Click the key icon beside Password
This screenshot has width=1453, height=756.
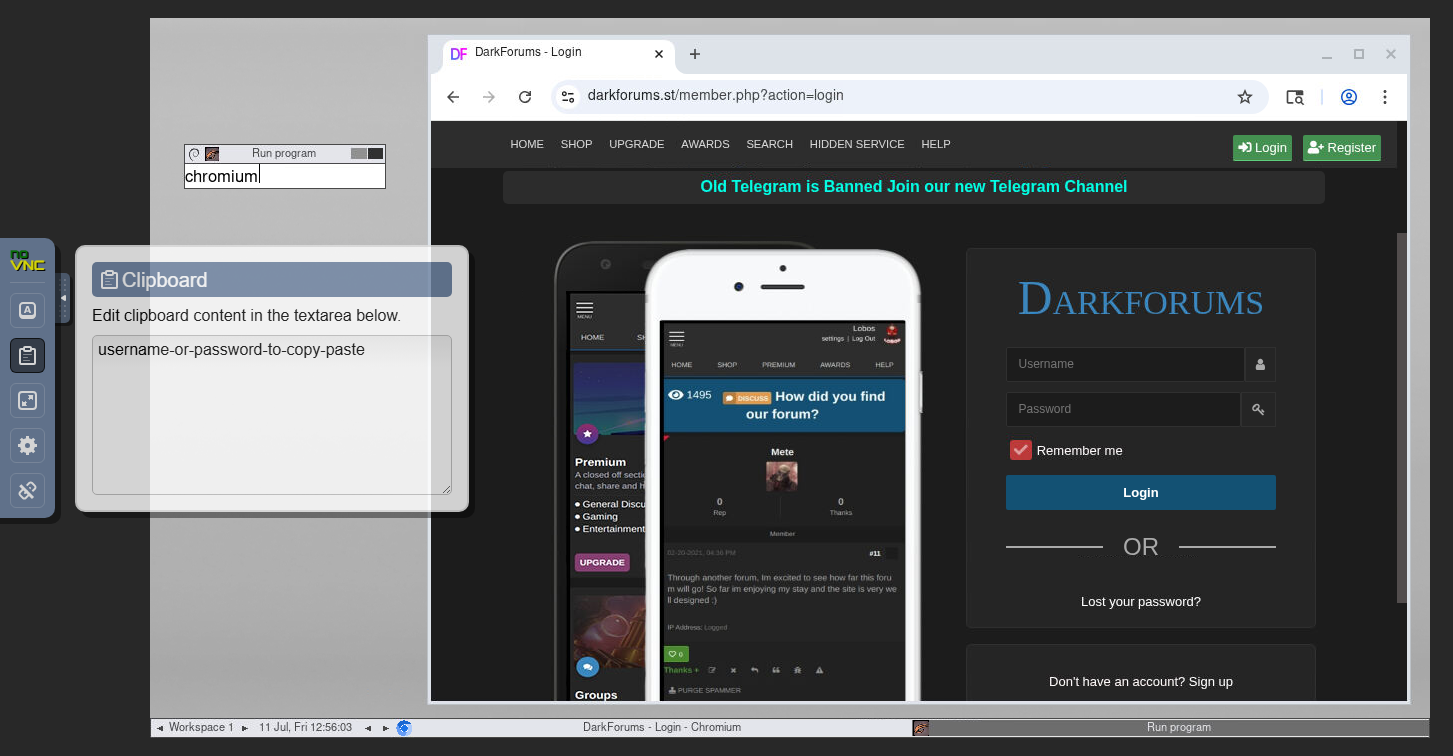(x=1258, y=409)
